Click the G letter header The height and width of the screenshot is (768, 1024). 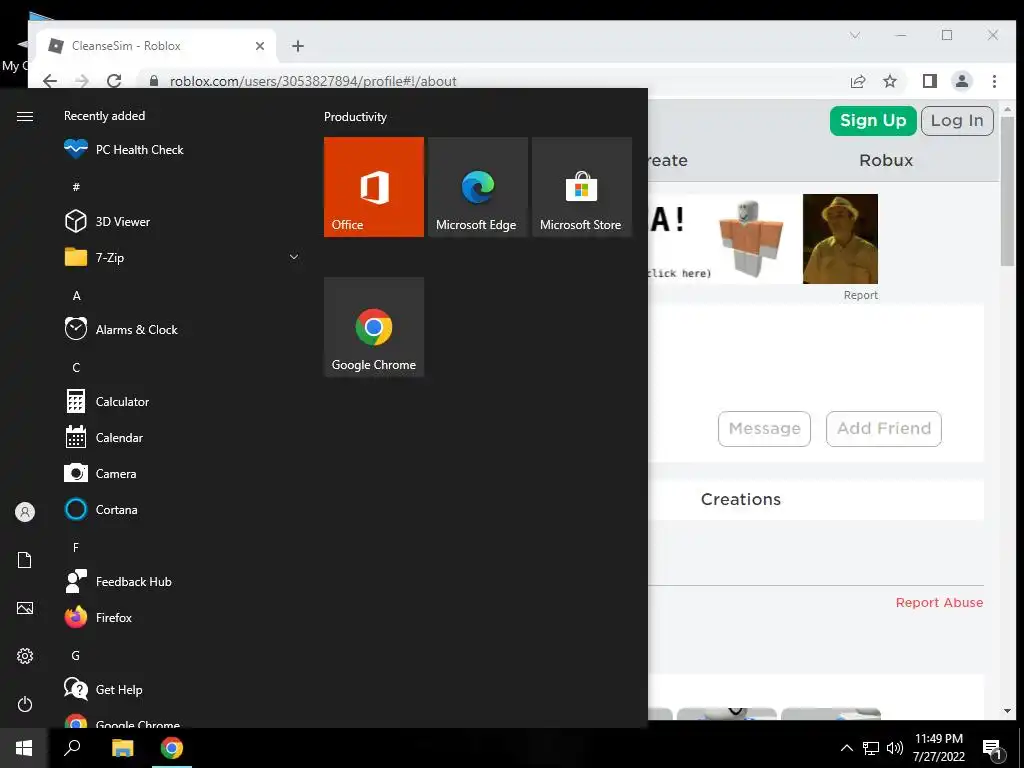coord(76,656)
